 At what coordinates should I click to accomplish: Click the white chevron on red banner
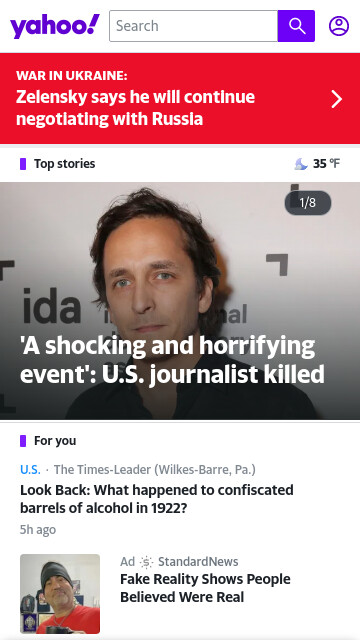coord(337,99)
